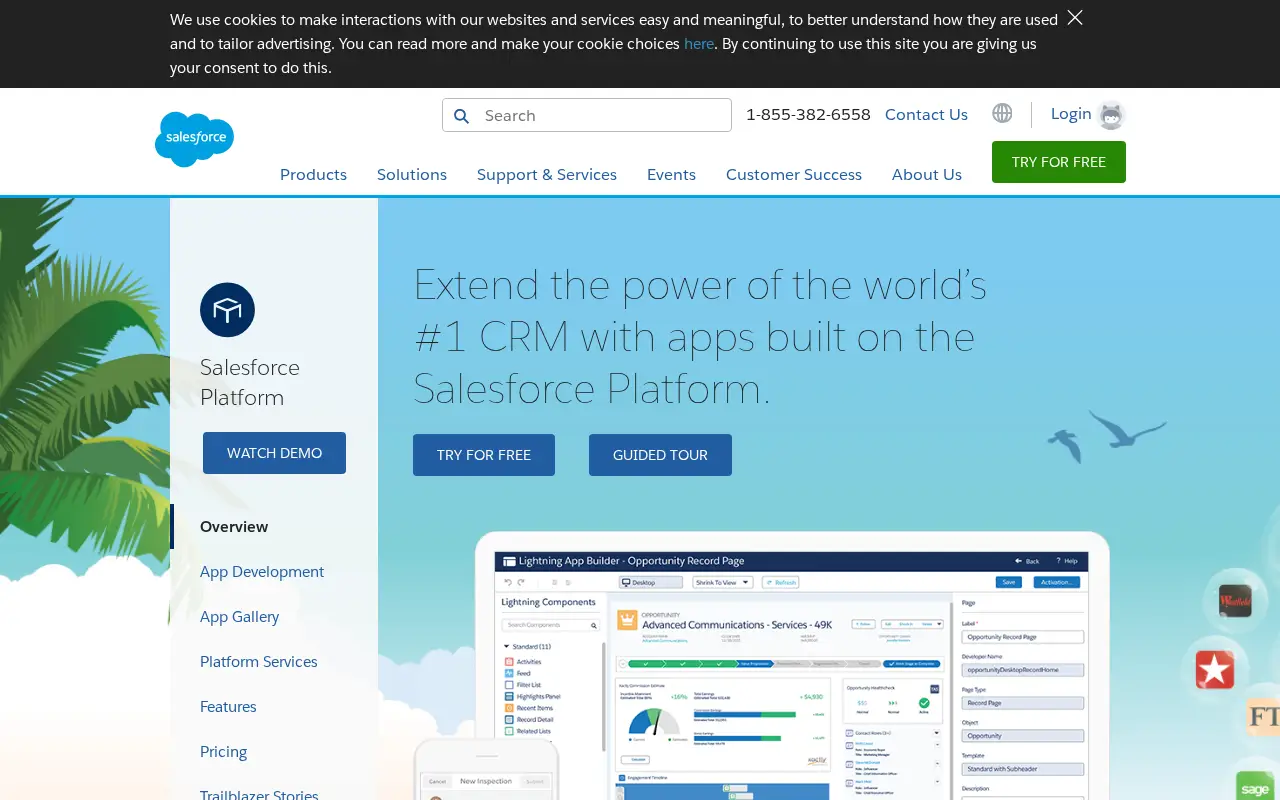Click the Login link
Screen dimensions: 1280x800
pos(1071,113)
